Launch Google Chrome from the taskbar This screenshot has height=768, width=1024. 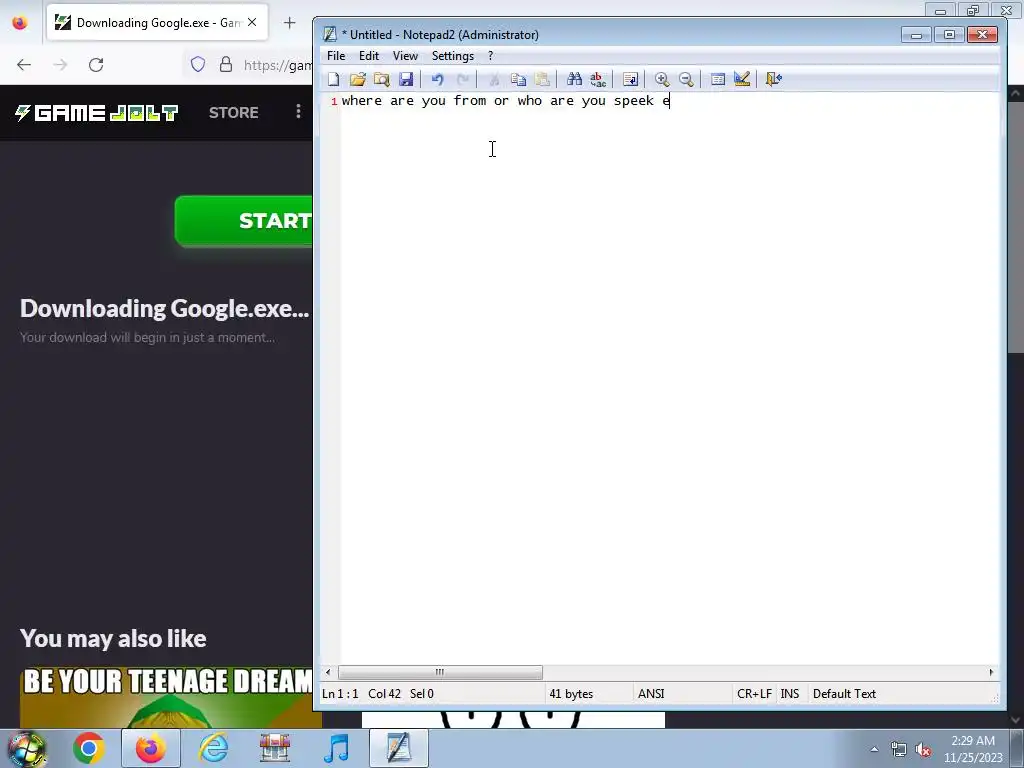pyautogui.click(x=89, y=748)
